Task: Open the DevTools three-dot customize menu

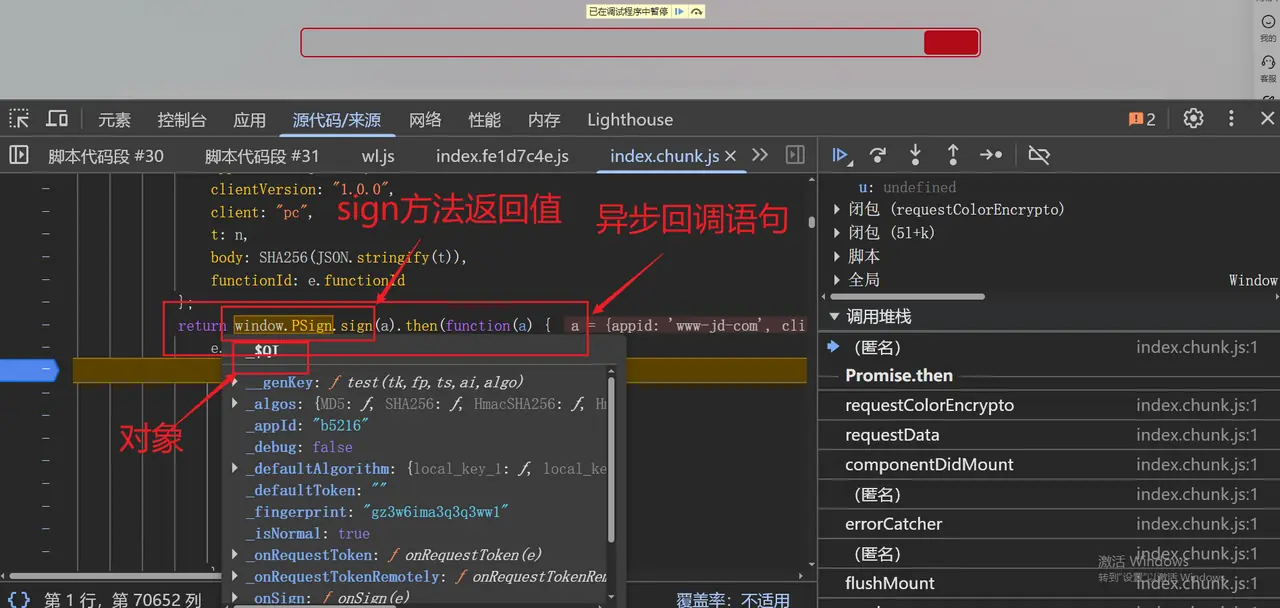Action: tap(1231, 119)
